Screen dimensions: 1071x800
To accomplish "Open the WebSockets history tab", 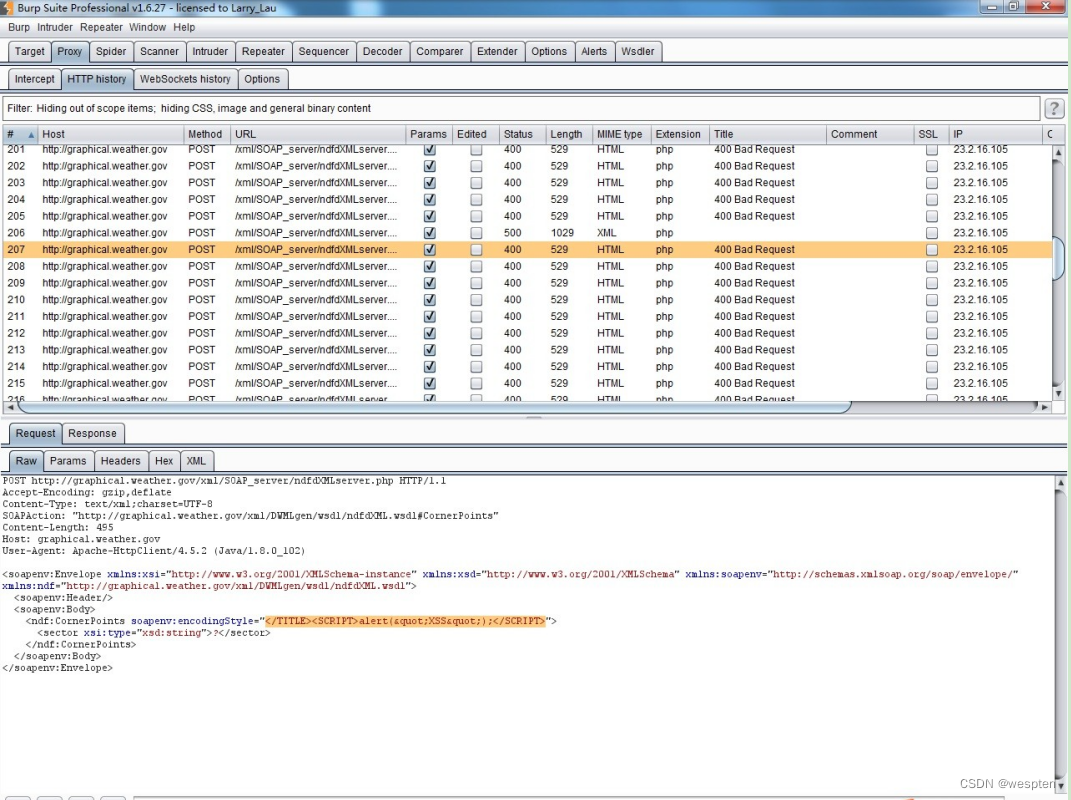I will [185, 79].
